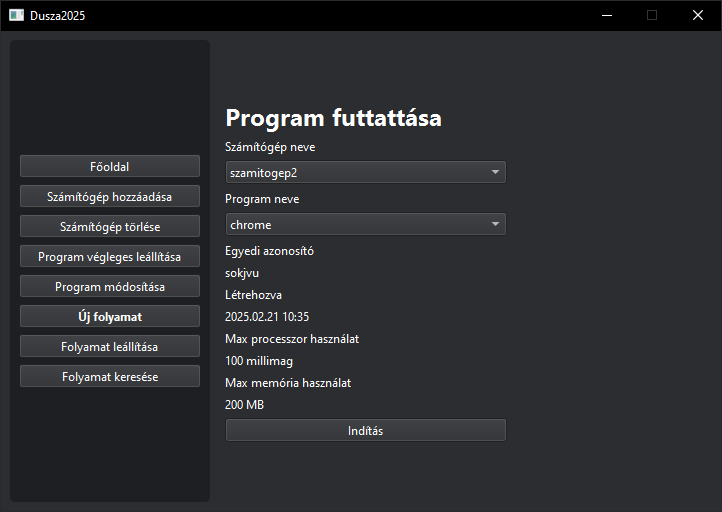Open the Program neve combo box showing chrome
722x512 pixels.
[x=355, y=224]
